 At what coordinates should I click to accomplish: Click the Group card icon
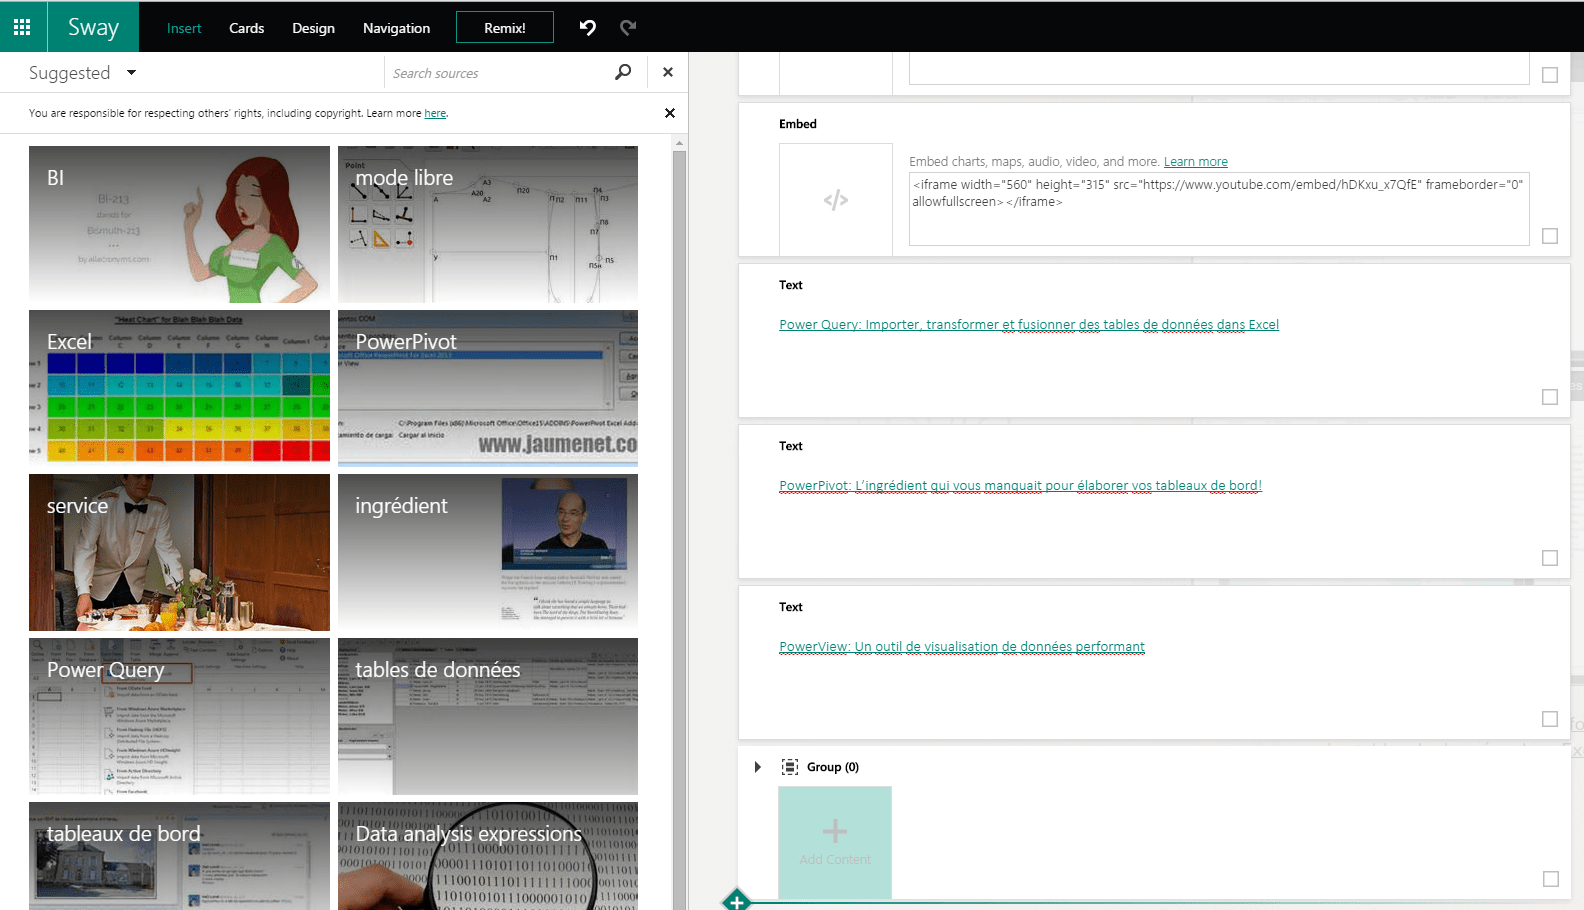790,767
